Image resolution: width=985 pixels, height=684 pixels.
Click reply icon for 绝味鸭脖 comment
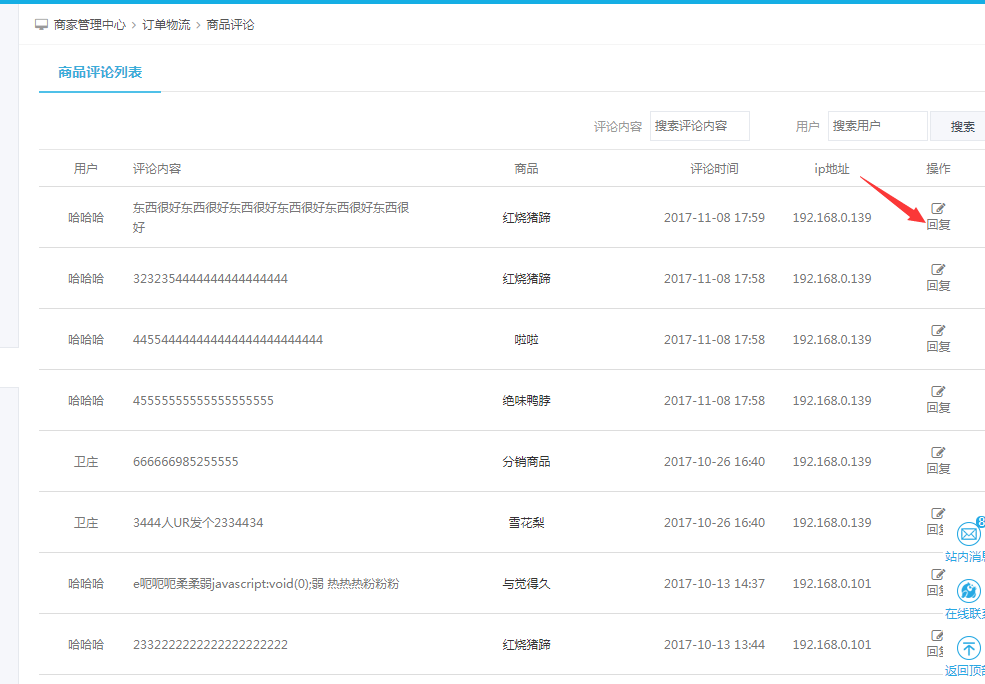(938, 392)
